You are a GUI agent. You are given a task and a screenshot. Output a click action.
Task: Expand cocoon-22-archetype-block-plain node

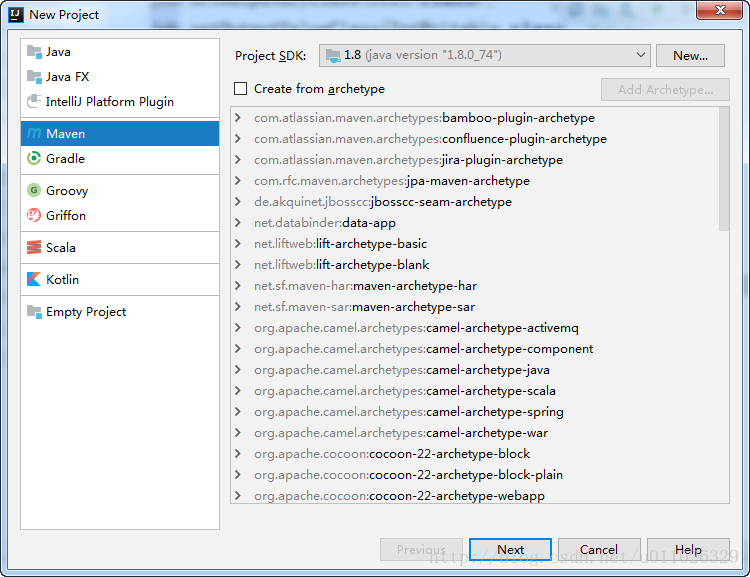point(238,475)
